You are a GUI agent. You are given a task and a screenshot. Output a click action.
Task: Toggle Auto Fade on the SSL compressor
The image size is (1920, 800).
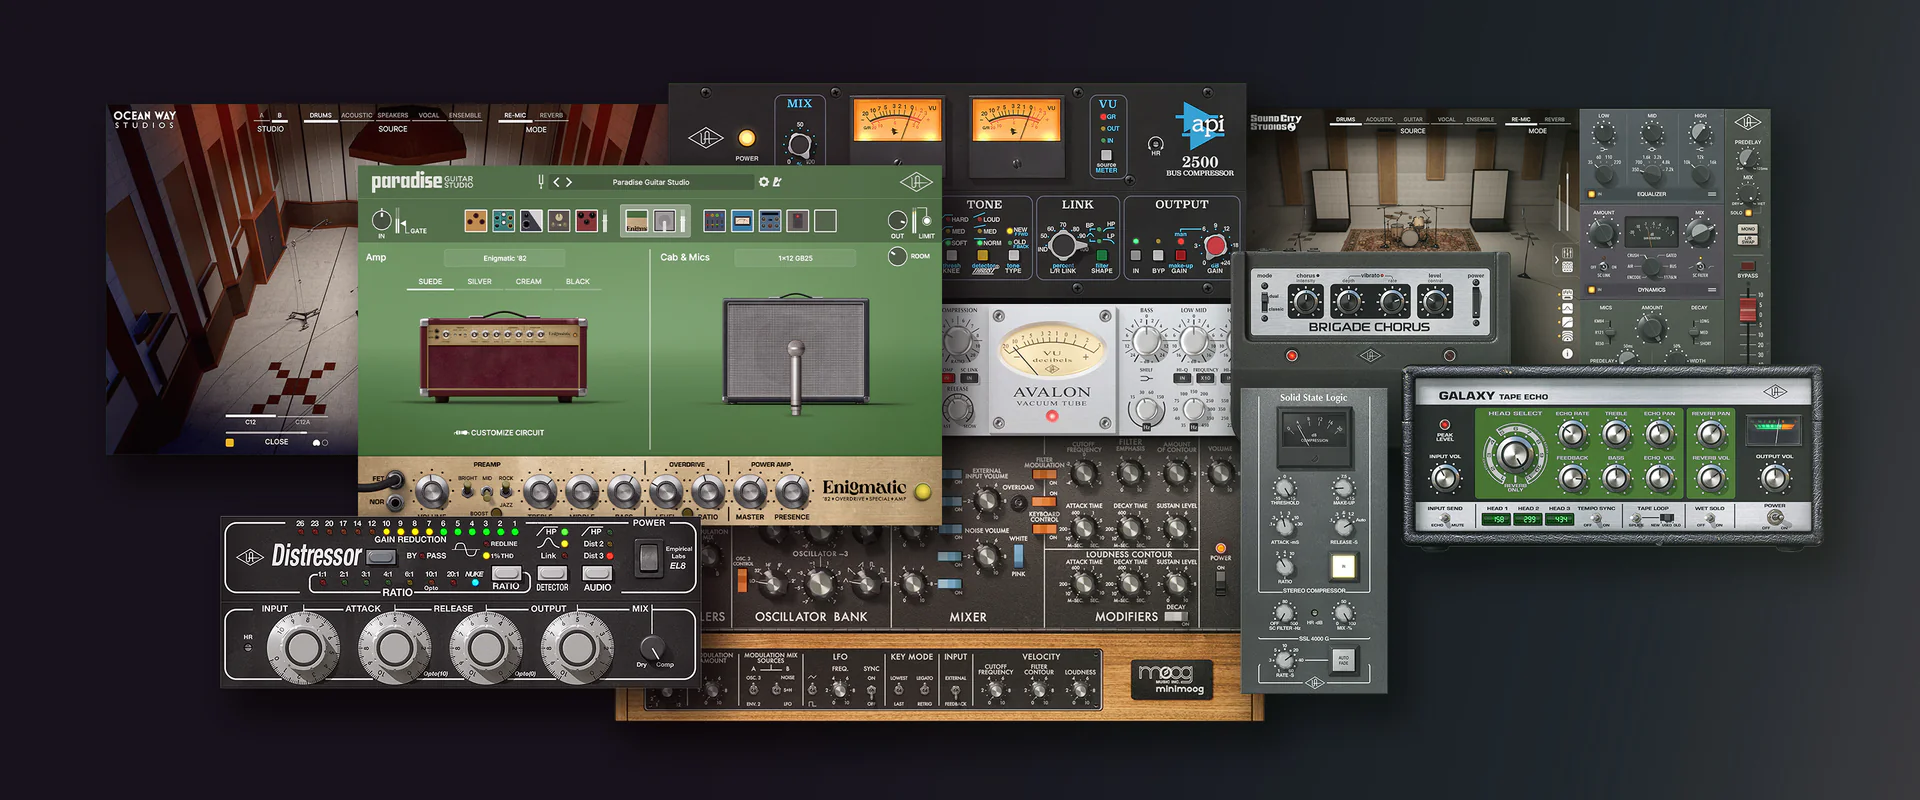point(1343,660)
